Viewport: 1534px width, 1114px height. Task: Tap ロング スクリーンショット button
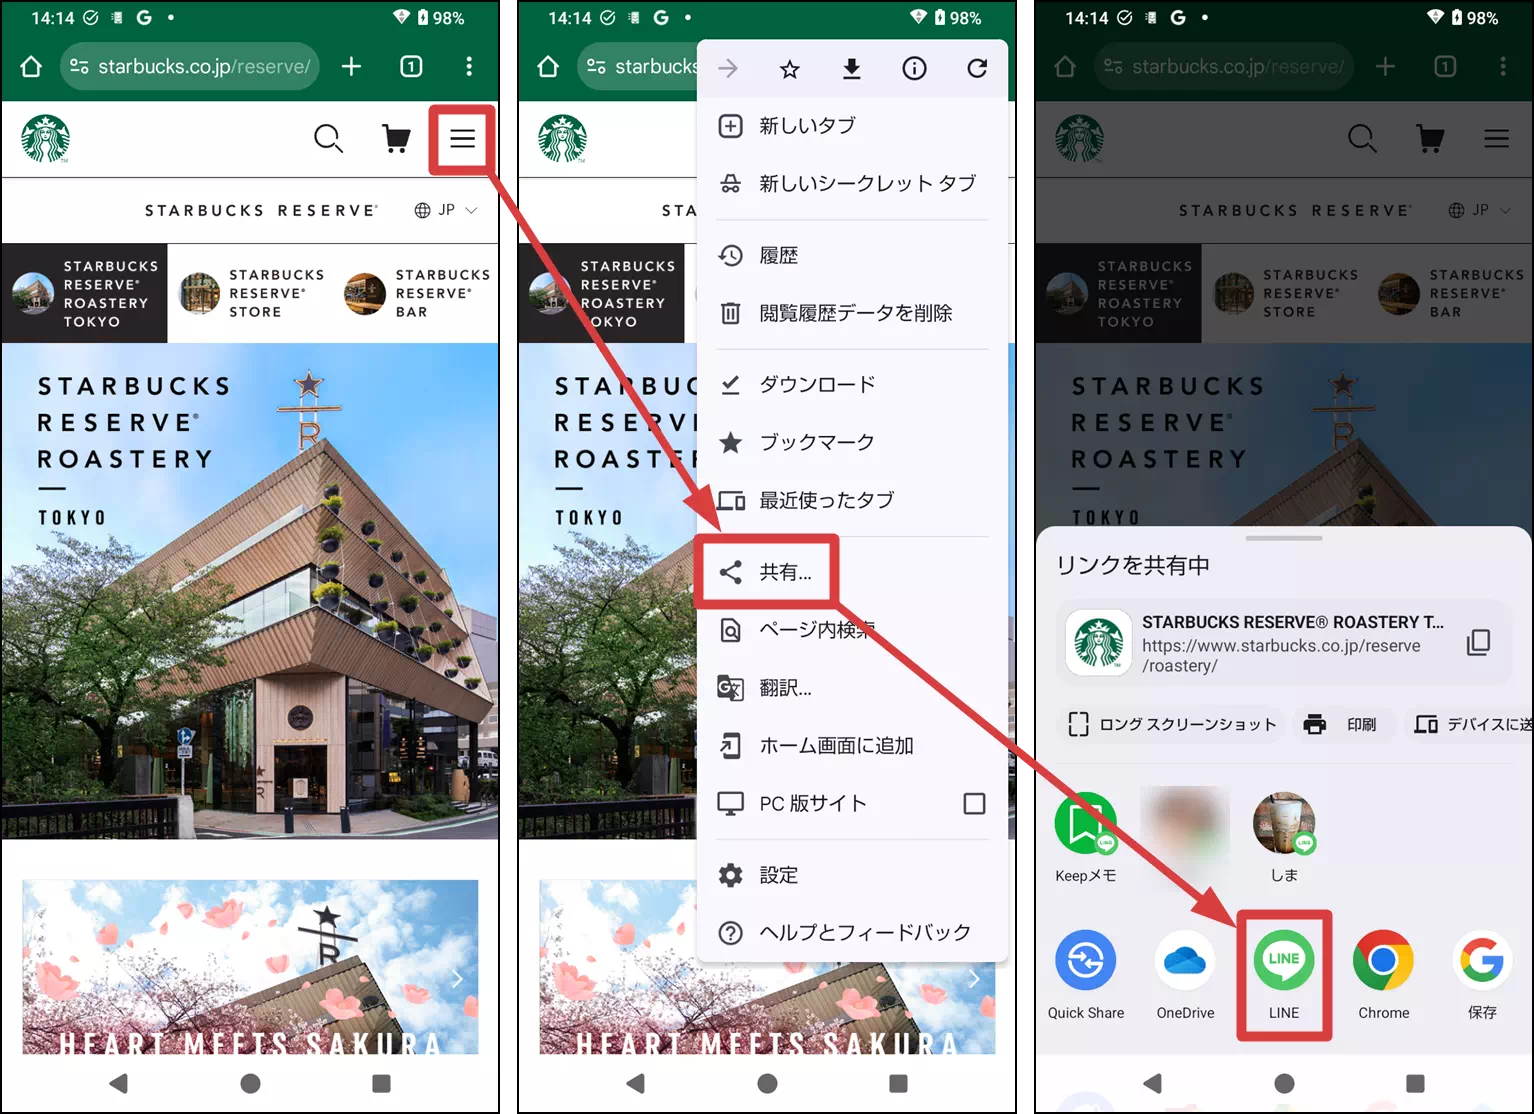(x=1172, y=724)
